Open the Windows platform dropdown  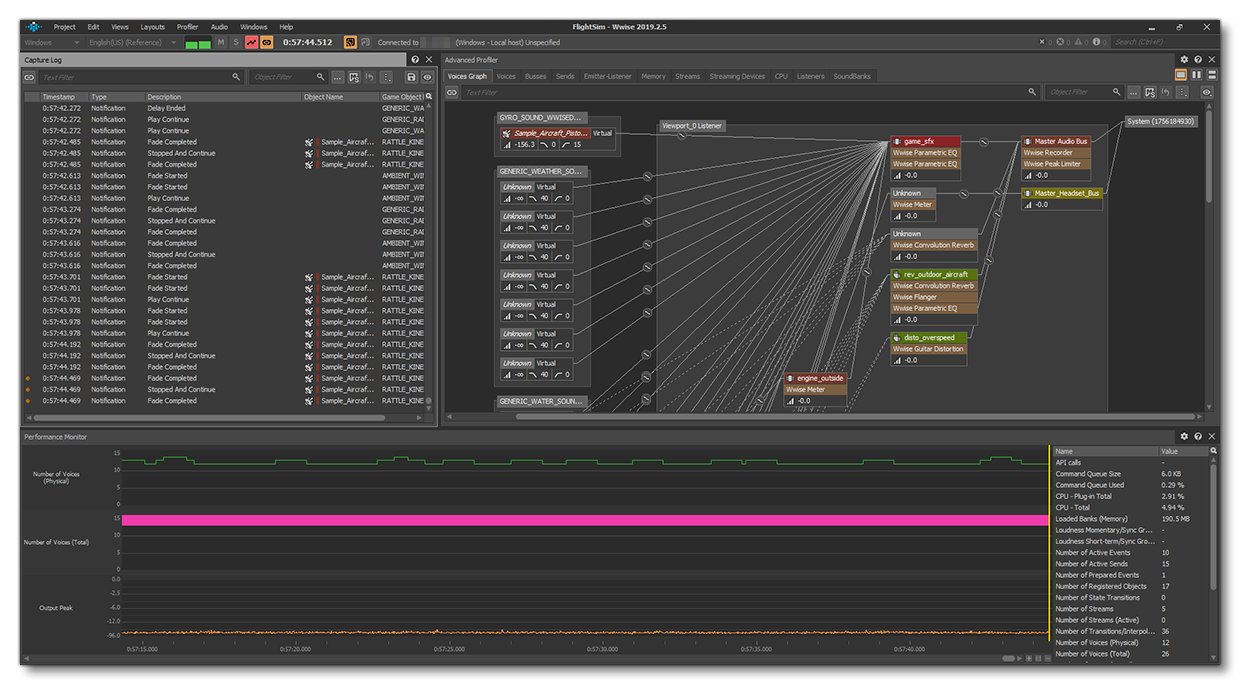[50, 43]
